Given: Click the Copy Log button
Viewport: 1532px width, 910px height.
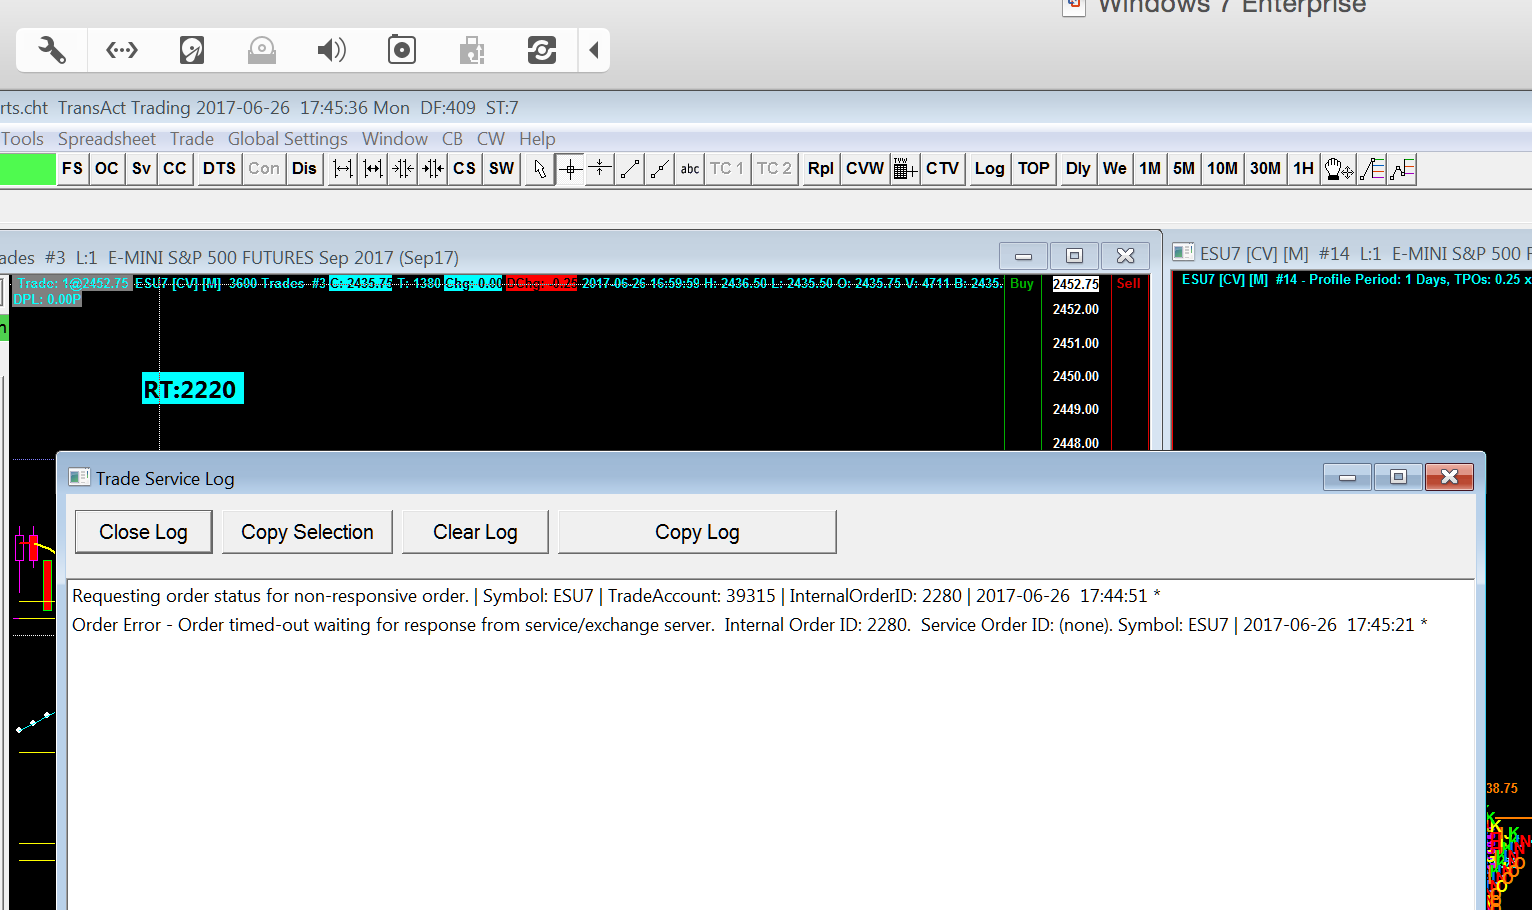Looking at the screenshot, I should point(697,532).
